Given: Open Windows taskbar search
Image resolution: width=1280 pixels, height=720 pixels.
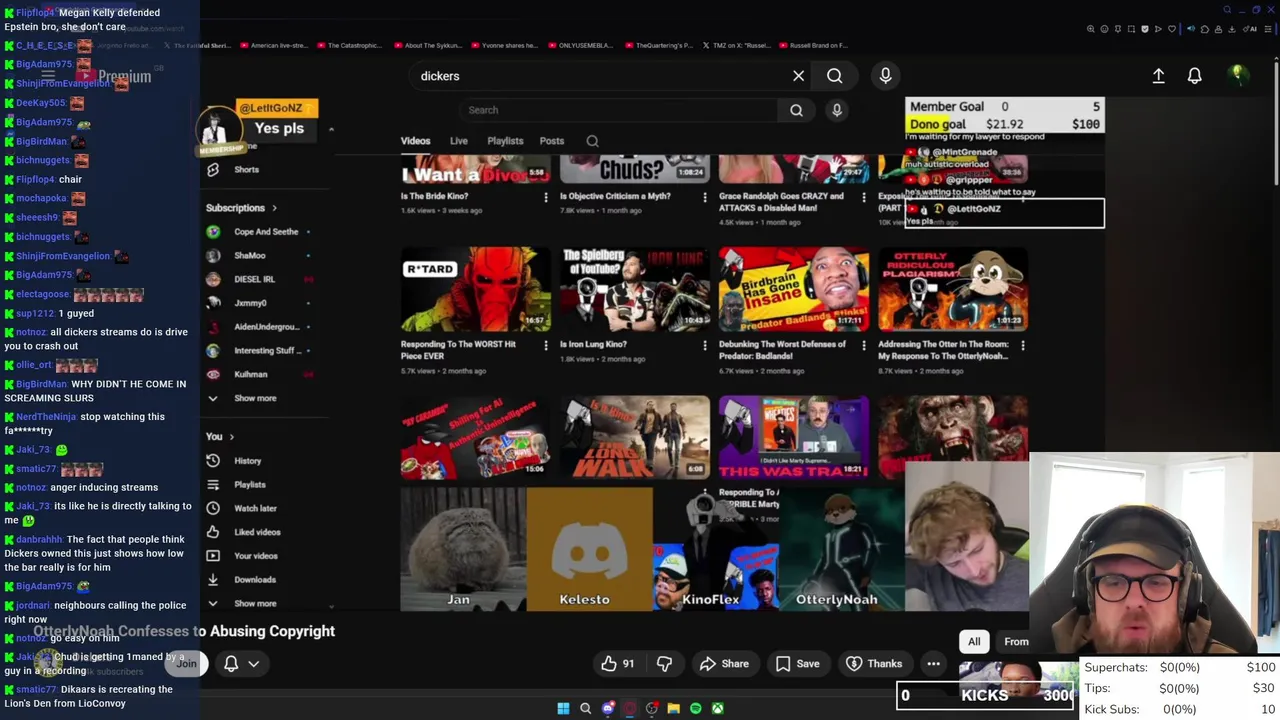Looking at the screenshot, I should click(585, 708).
